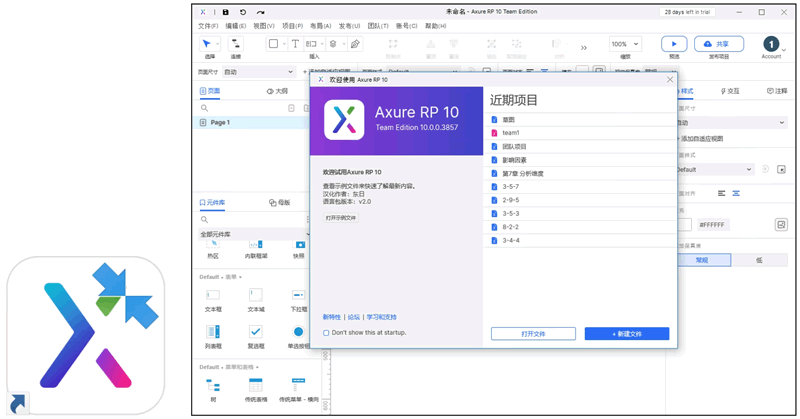Click the search icon in Pages panel
The image size is (800, 419).
pos(204,108)
